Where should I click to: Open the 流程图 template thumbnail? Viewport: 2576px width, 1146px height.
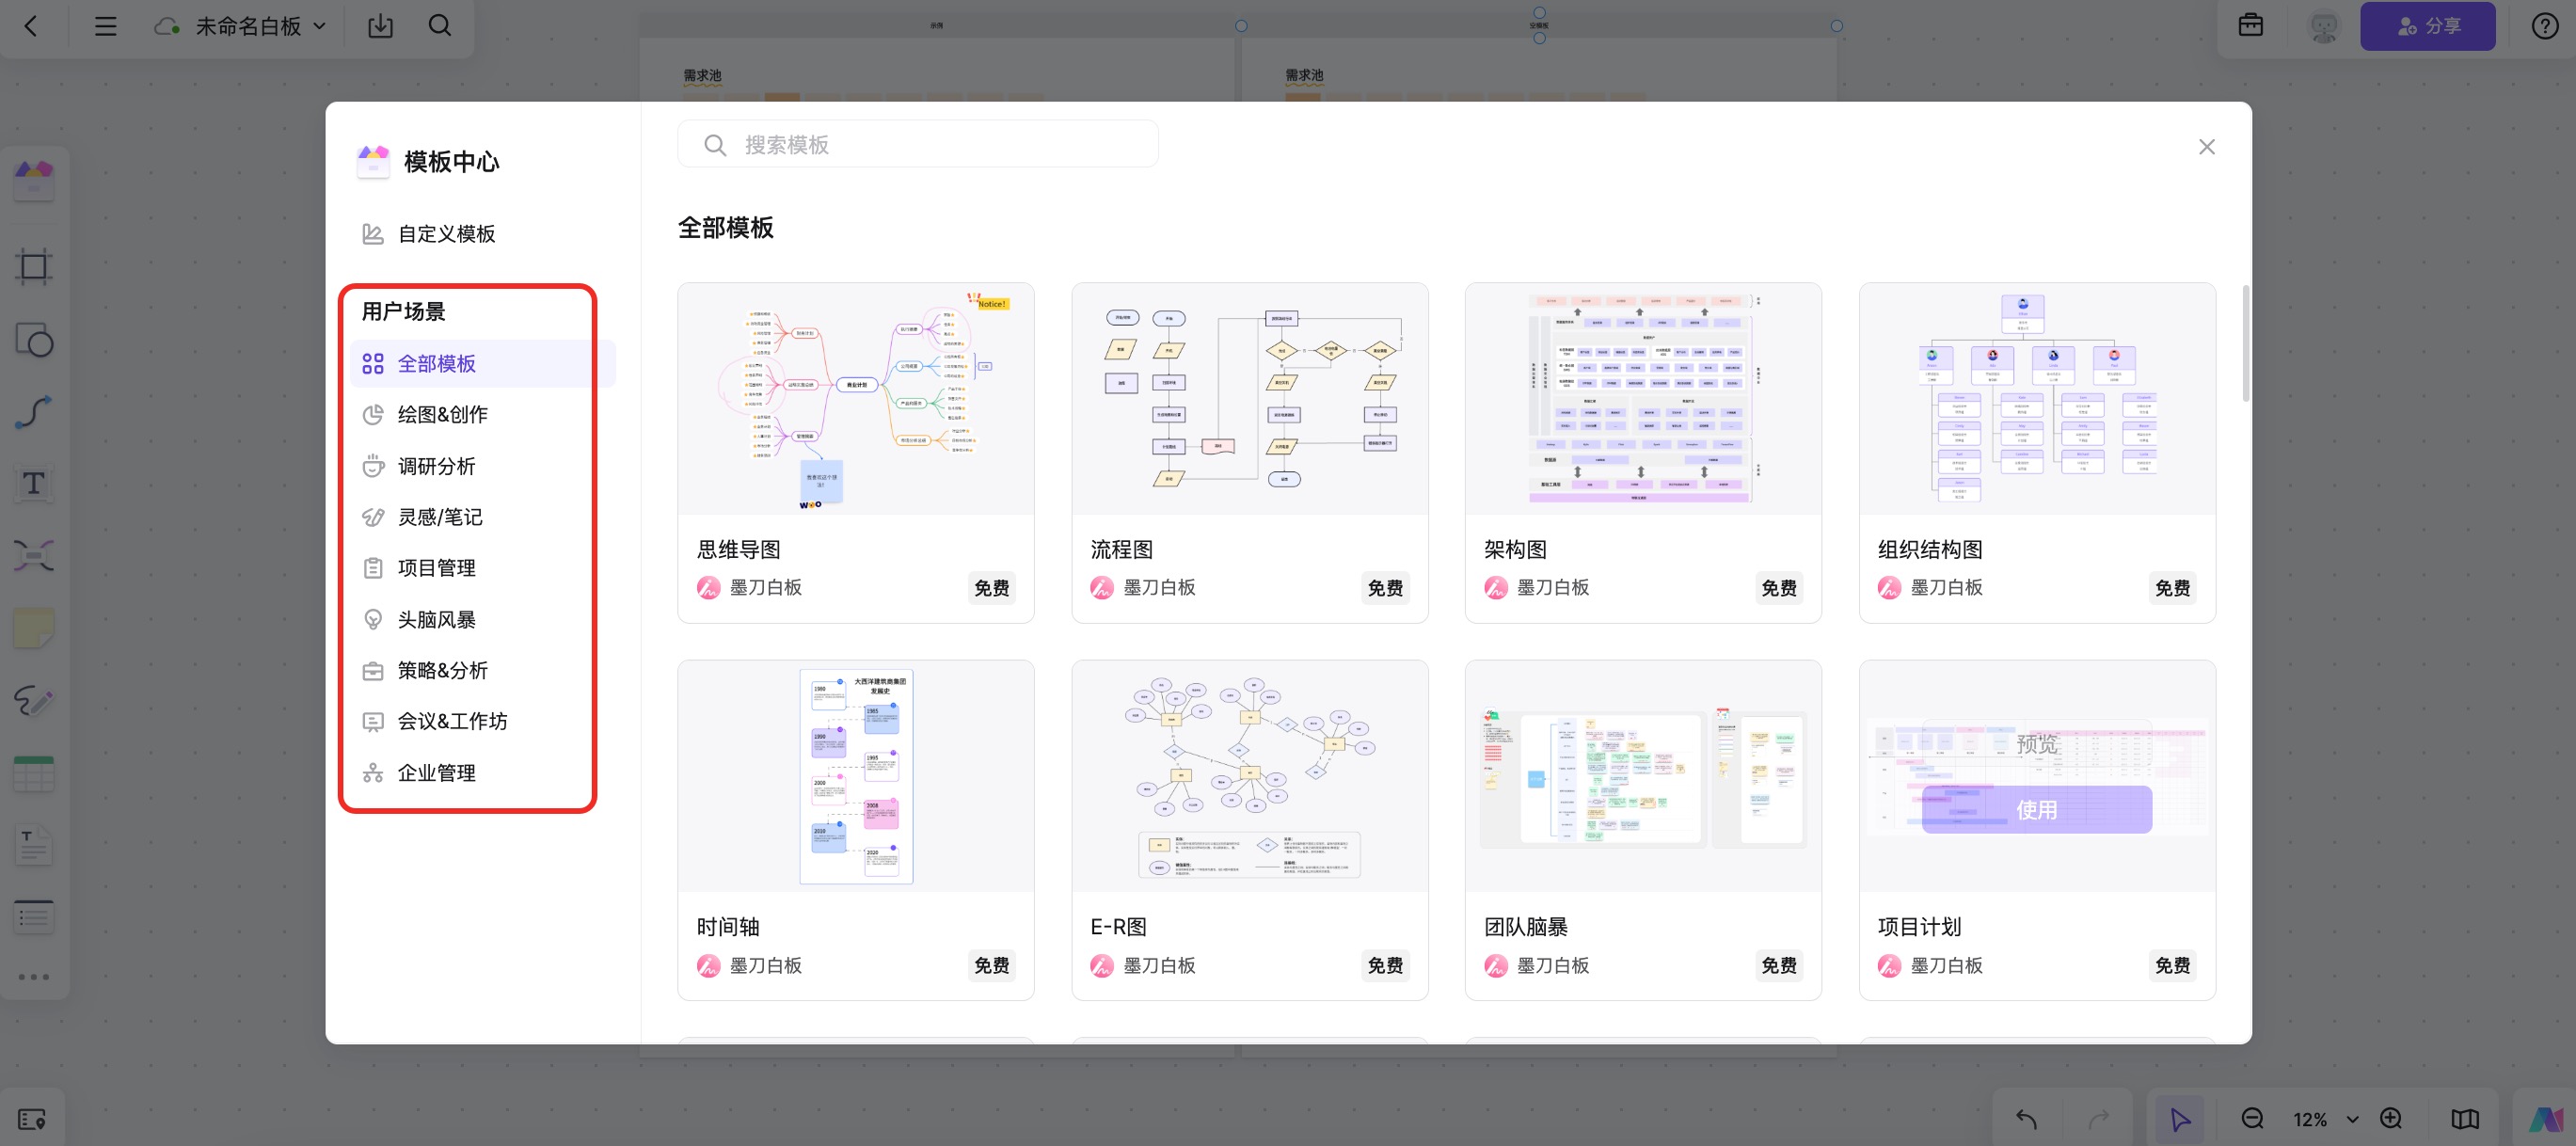1249,399
